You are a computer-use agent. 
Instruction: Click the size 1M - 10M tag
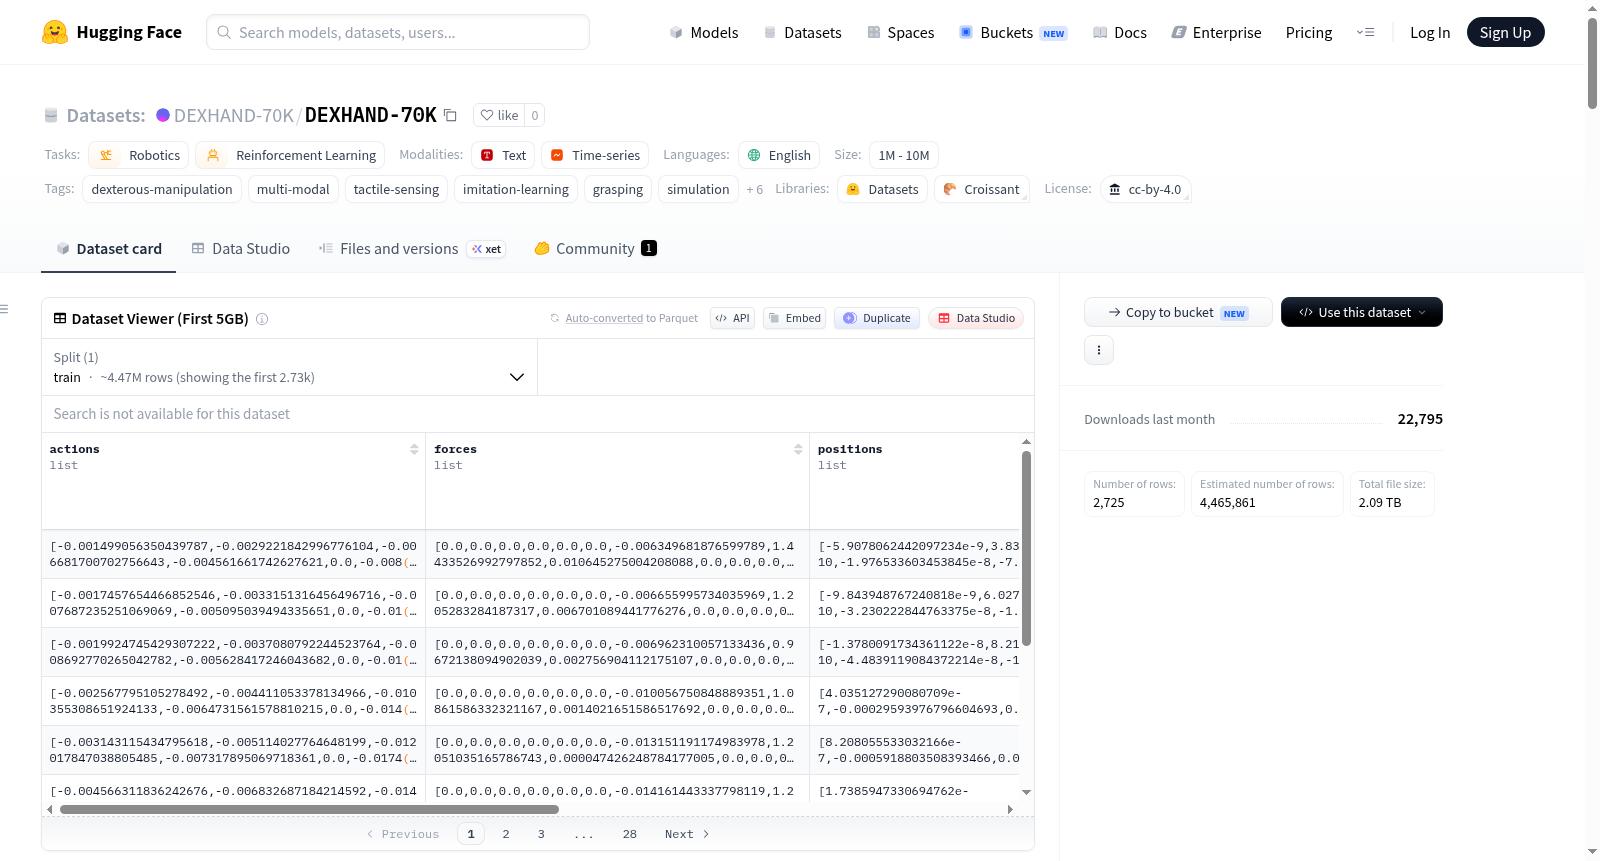coord(904,155)
